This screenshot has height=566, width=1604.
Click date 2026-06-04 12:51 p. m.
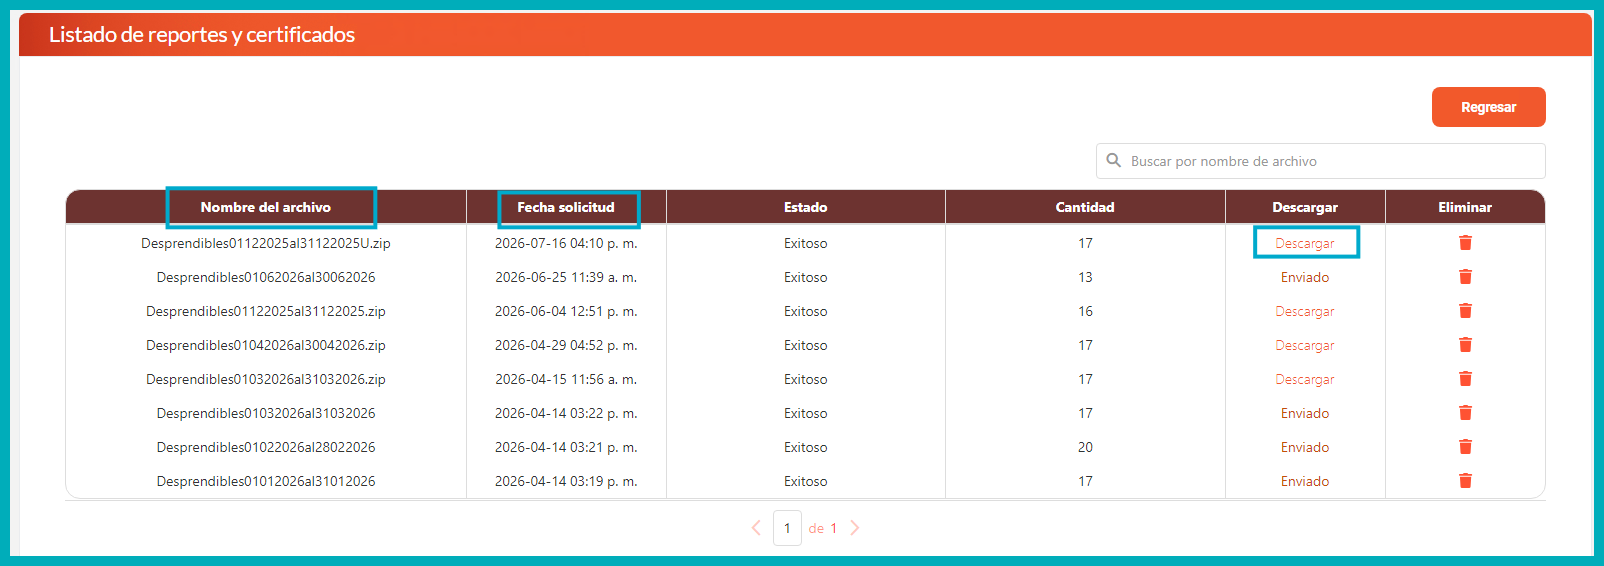566,311
